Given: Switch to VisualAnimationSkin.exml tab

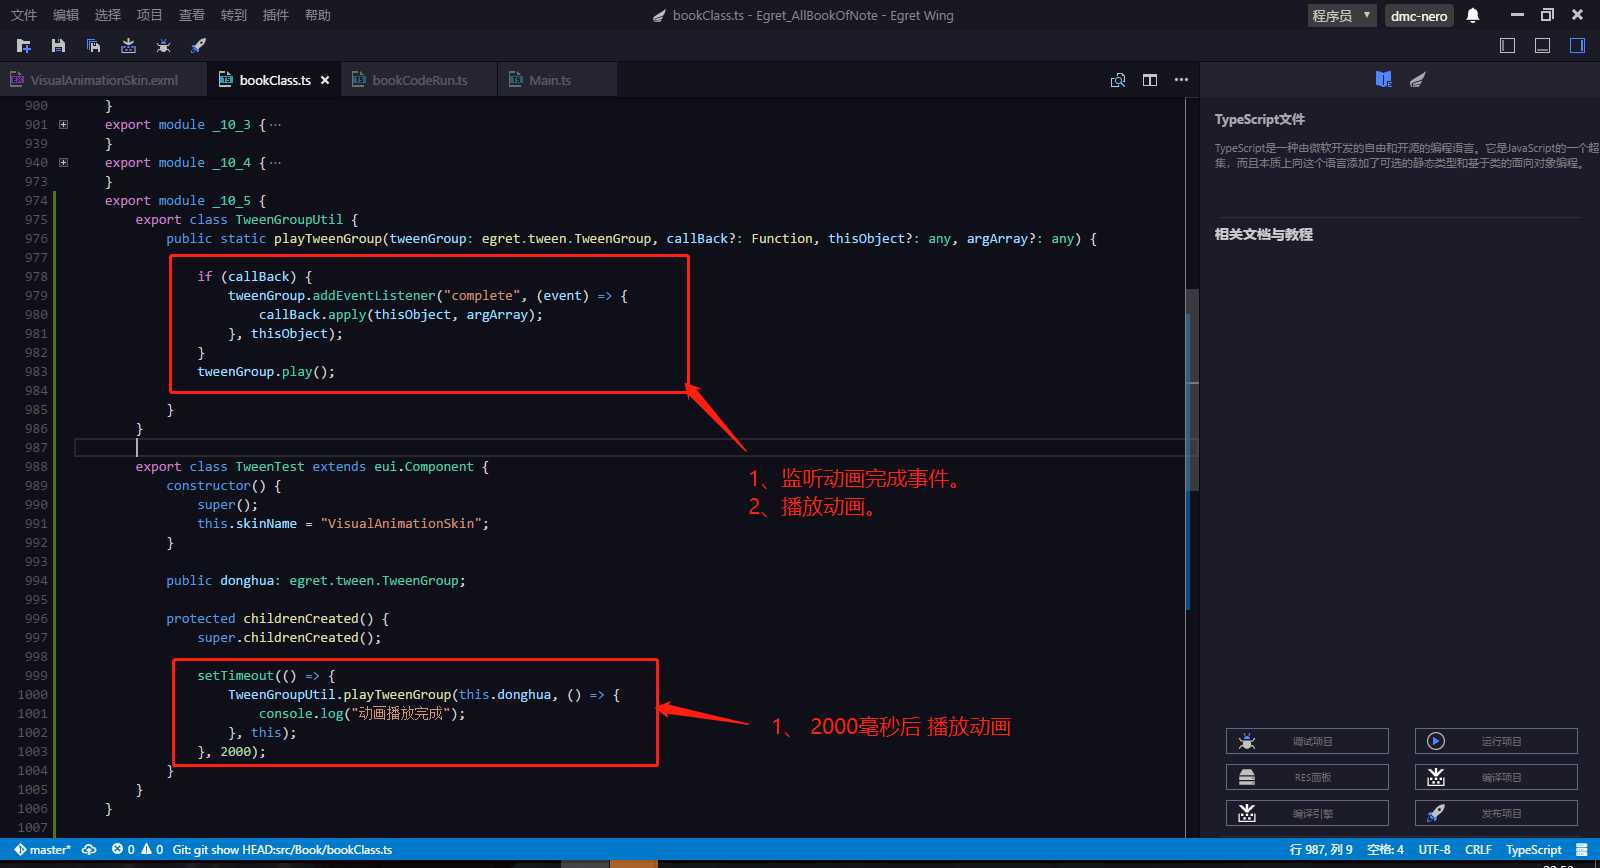Looking at the screenshot, I should [x=103, y=80].
